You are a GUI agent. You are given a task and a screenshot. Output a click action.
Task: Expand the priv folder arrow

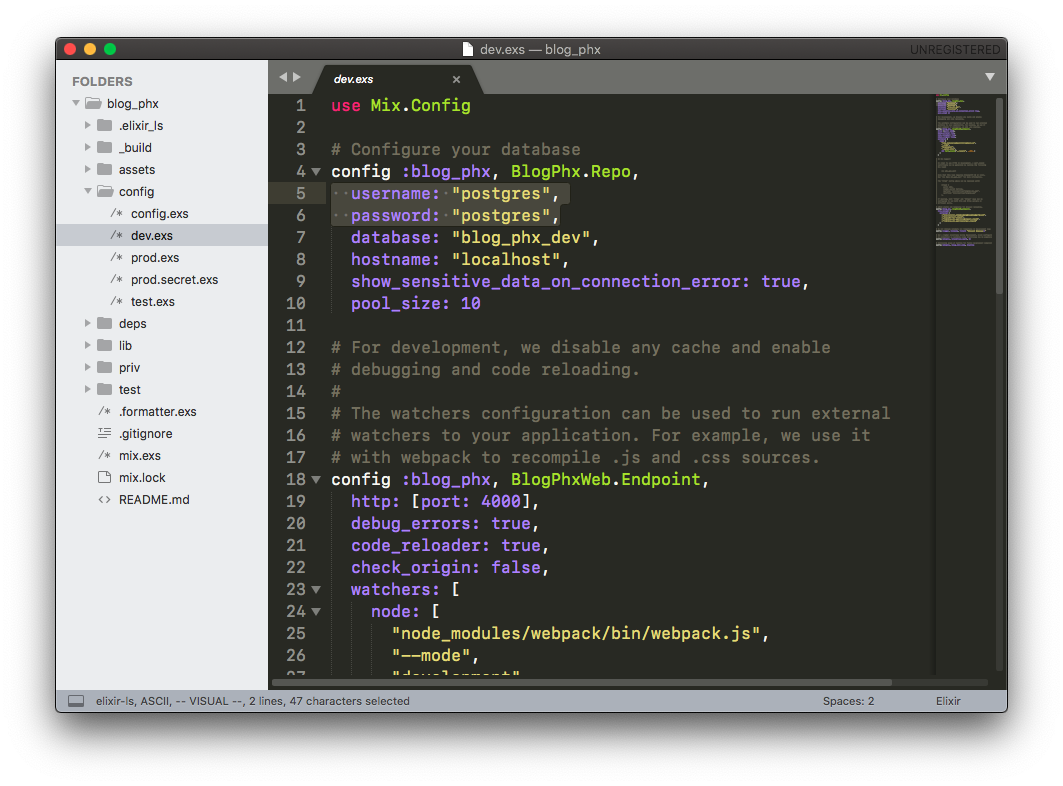[87, 368]
